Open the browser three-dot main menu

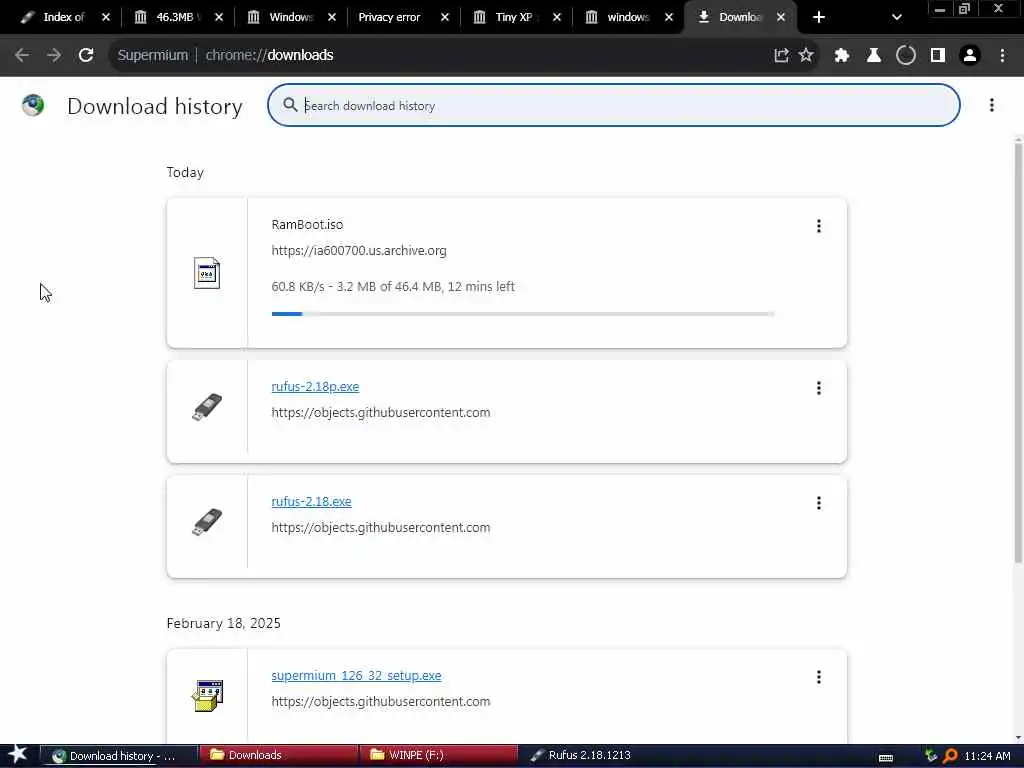1002,56
